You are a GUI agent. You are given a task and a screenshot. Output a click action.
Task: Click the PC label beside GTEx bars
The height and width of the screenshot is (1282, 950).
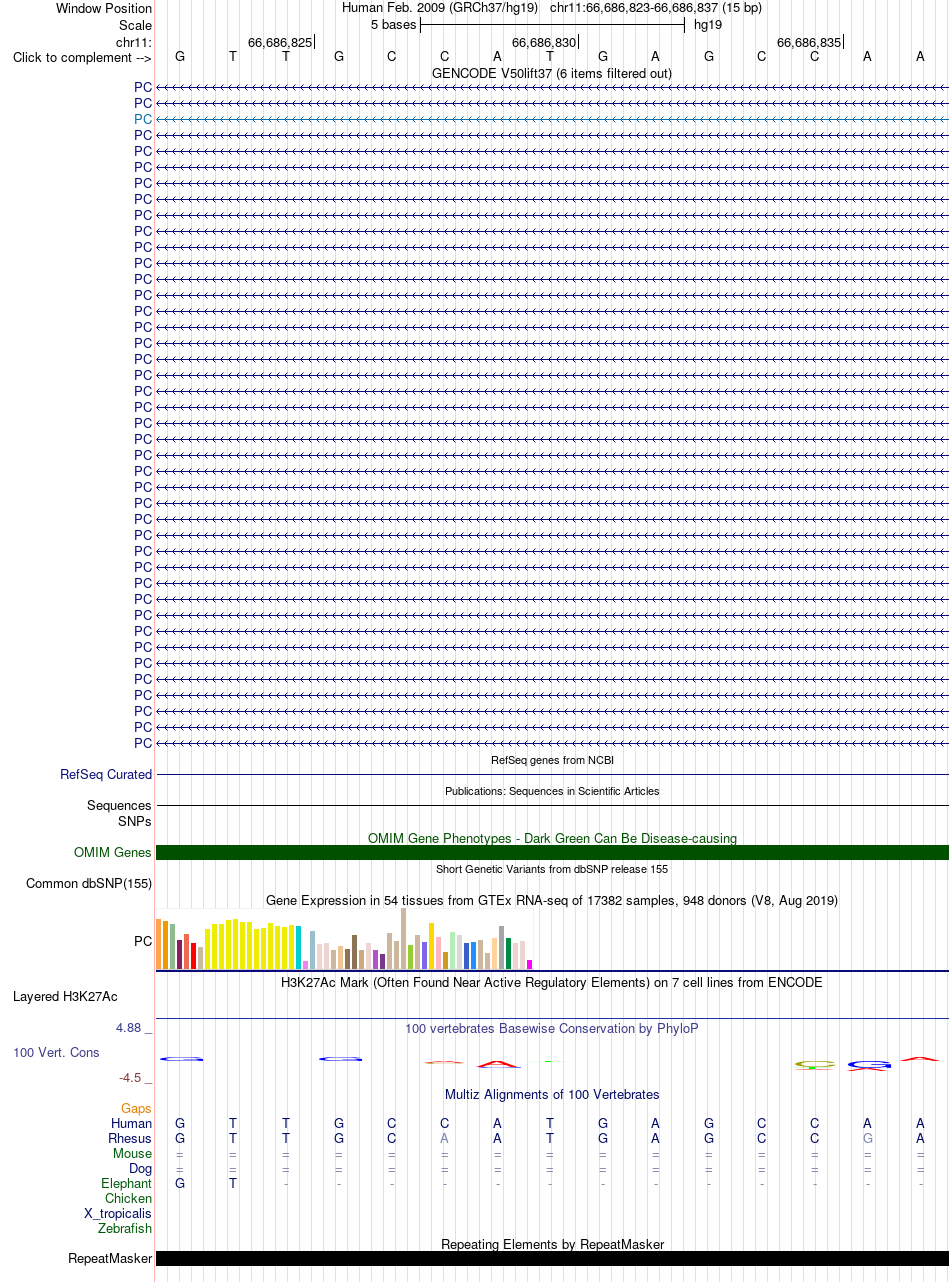click(x=143, y=941)
